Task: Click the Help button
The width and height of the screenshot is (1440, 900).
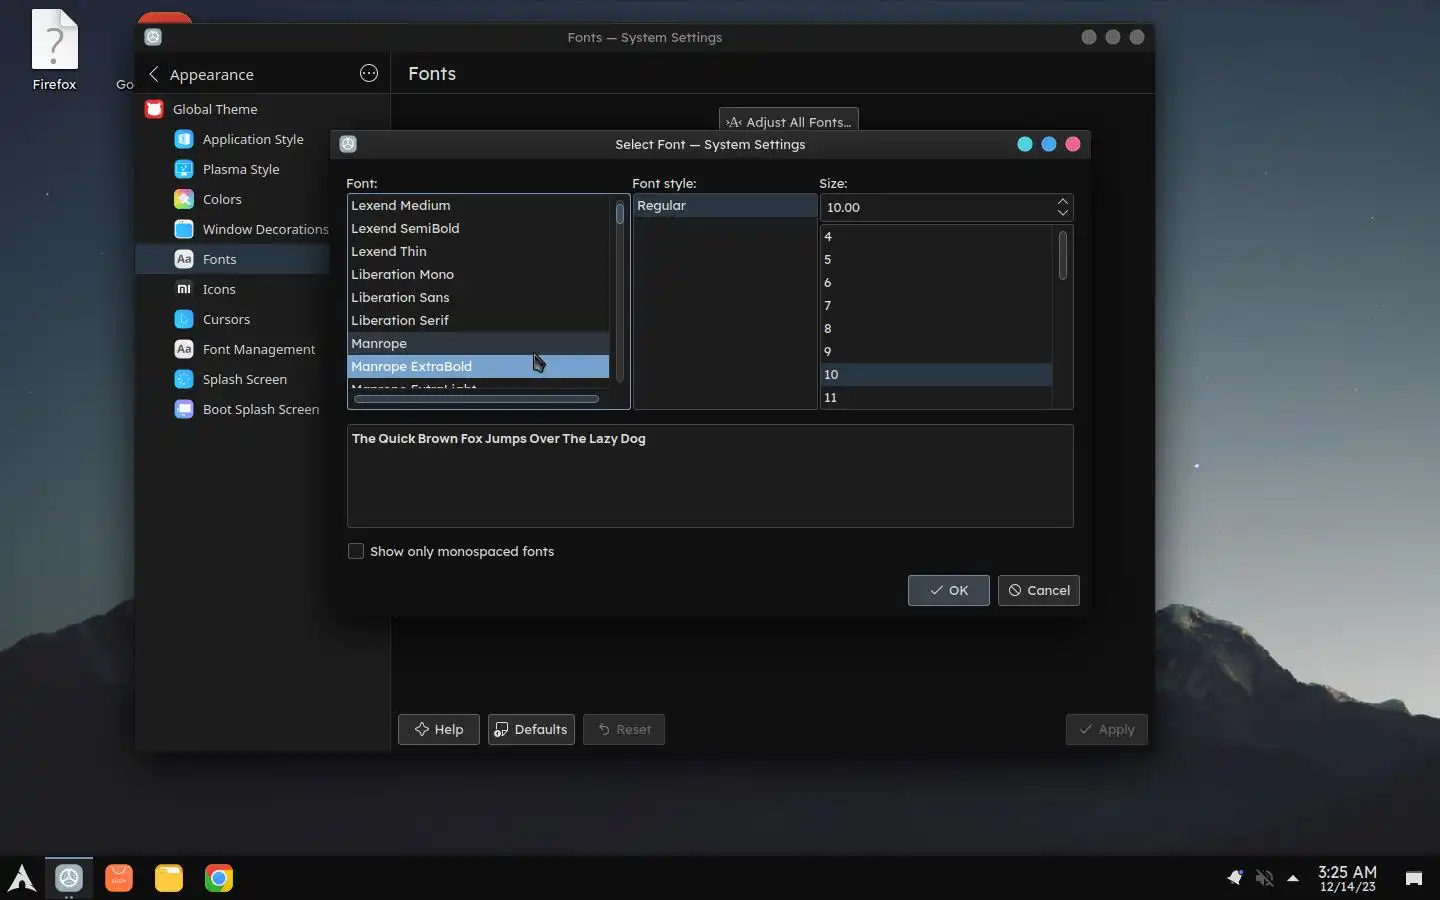Action: (438, 729)
